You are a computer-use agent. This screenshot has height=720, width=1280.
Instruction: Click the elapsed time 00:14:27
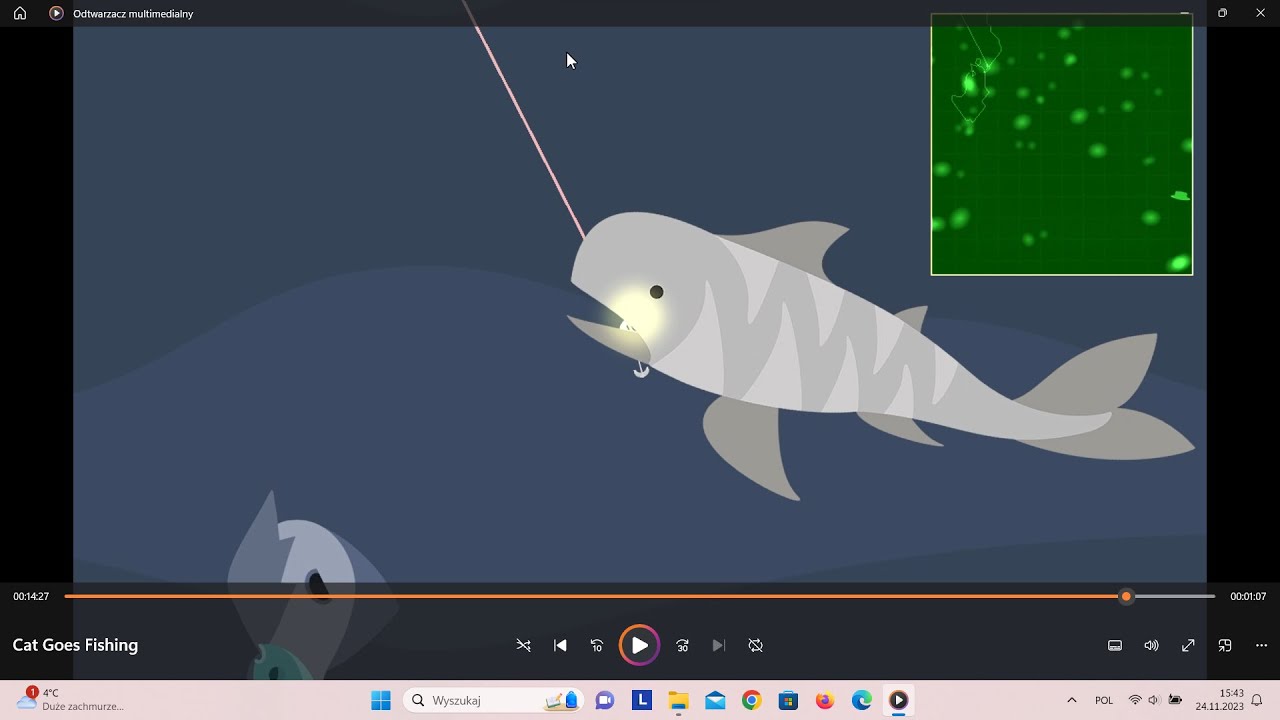pyautogui.click(x=31, y=597)
